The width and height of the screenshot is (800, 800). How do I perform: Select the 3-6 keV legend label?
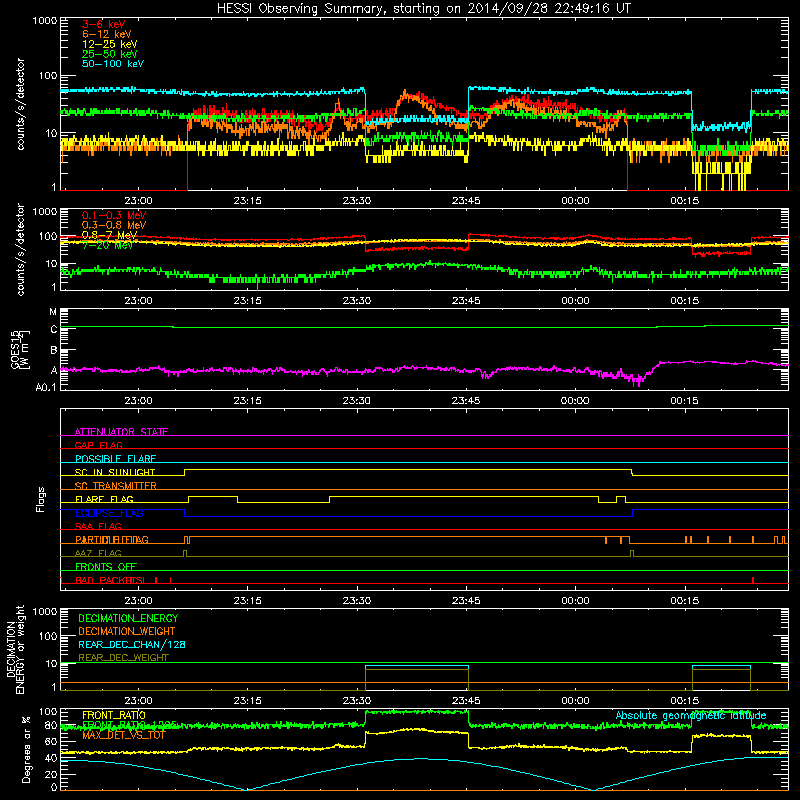(104, 24)
